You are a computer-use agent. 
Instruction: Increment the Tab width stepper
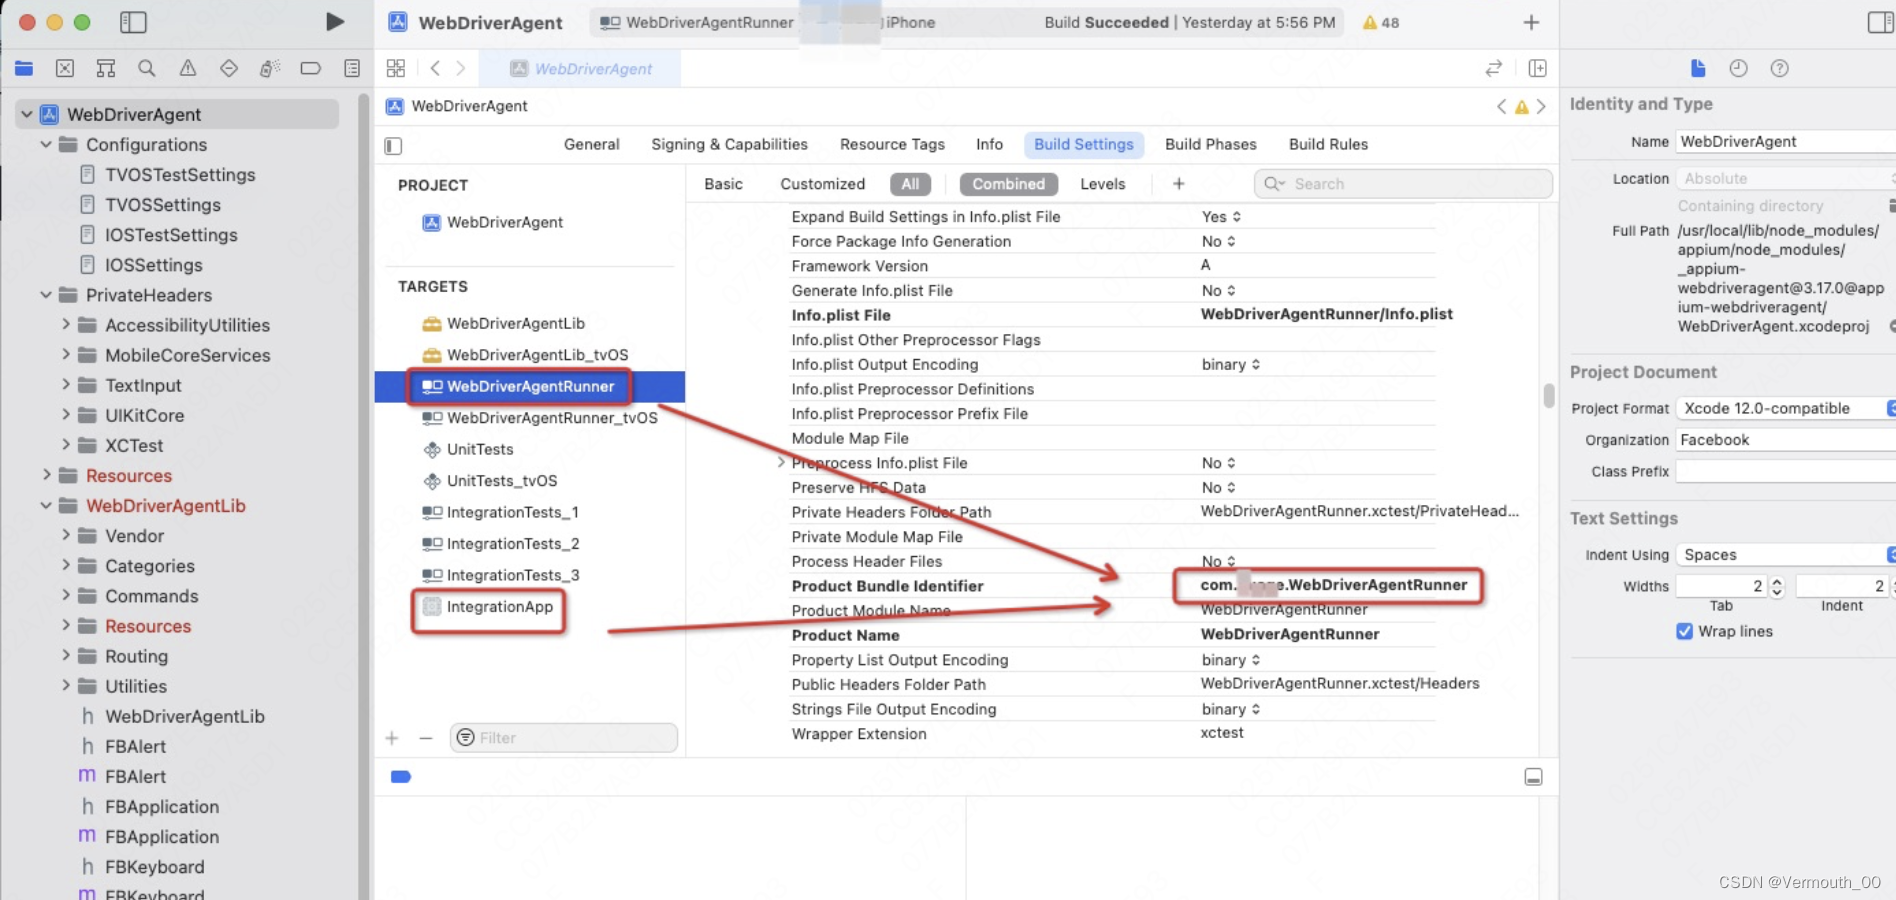[1777, 581]
